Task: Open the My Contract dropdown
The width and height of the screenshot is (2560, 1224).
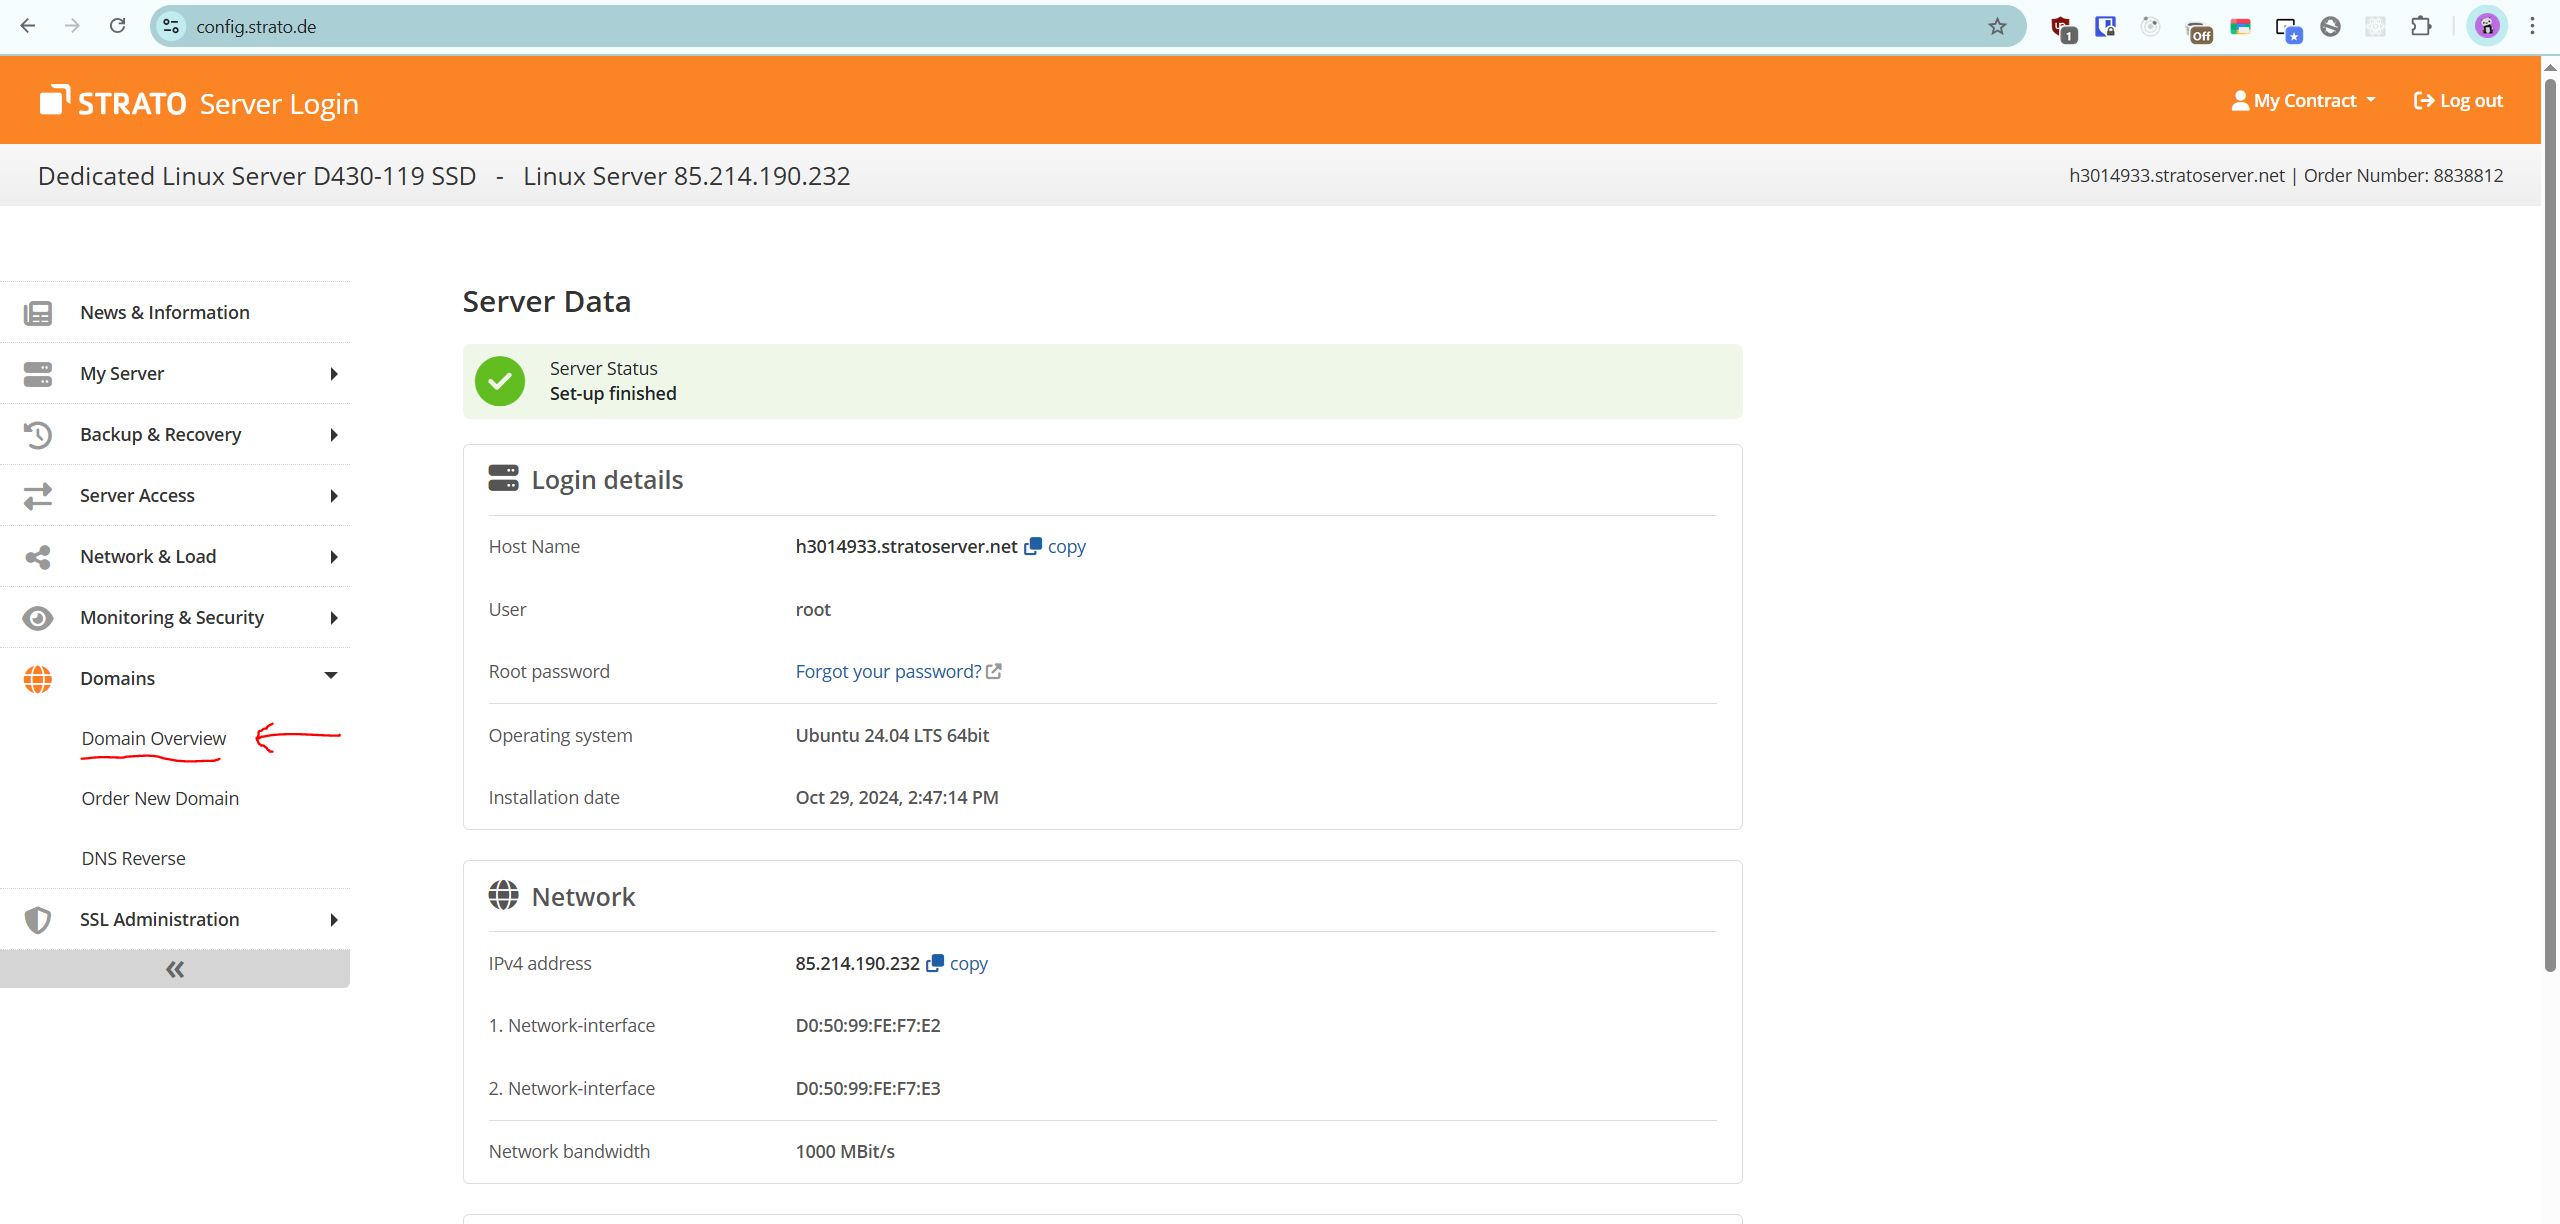Action: (x=2304, y=101)
